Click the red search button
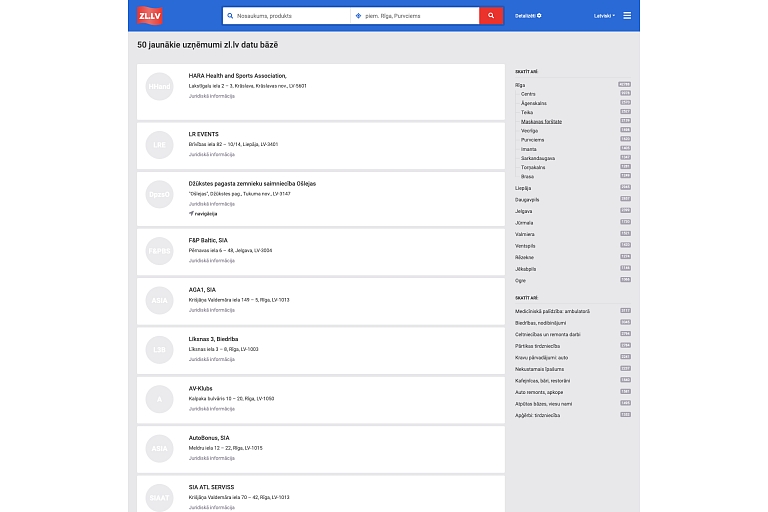Image resolution: width=768 pixels, height=512 pixels. [x=491, y=16]
